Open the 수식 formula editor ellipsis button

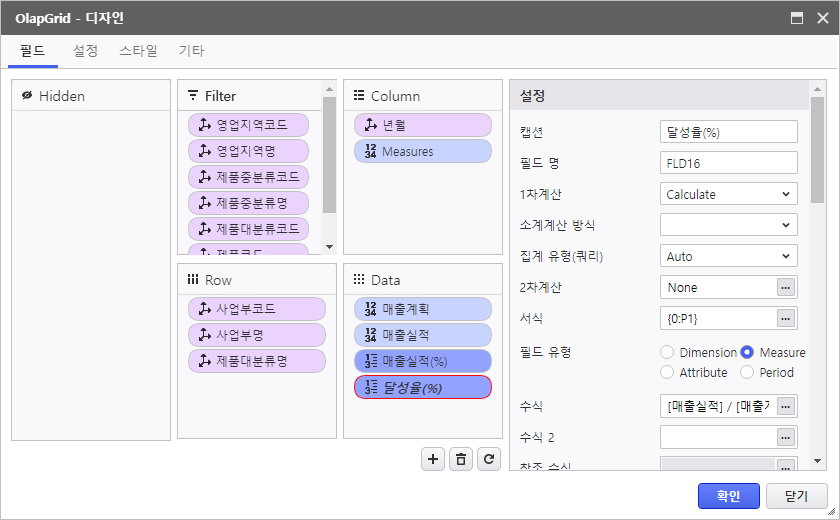[x=786, y=406]
